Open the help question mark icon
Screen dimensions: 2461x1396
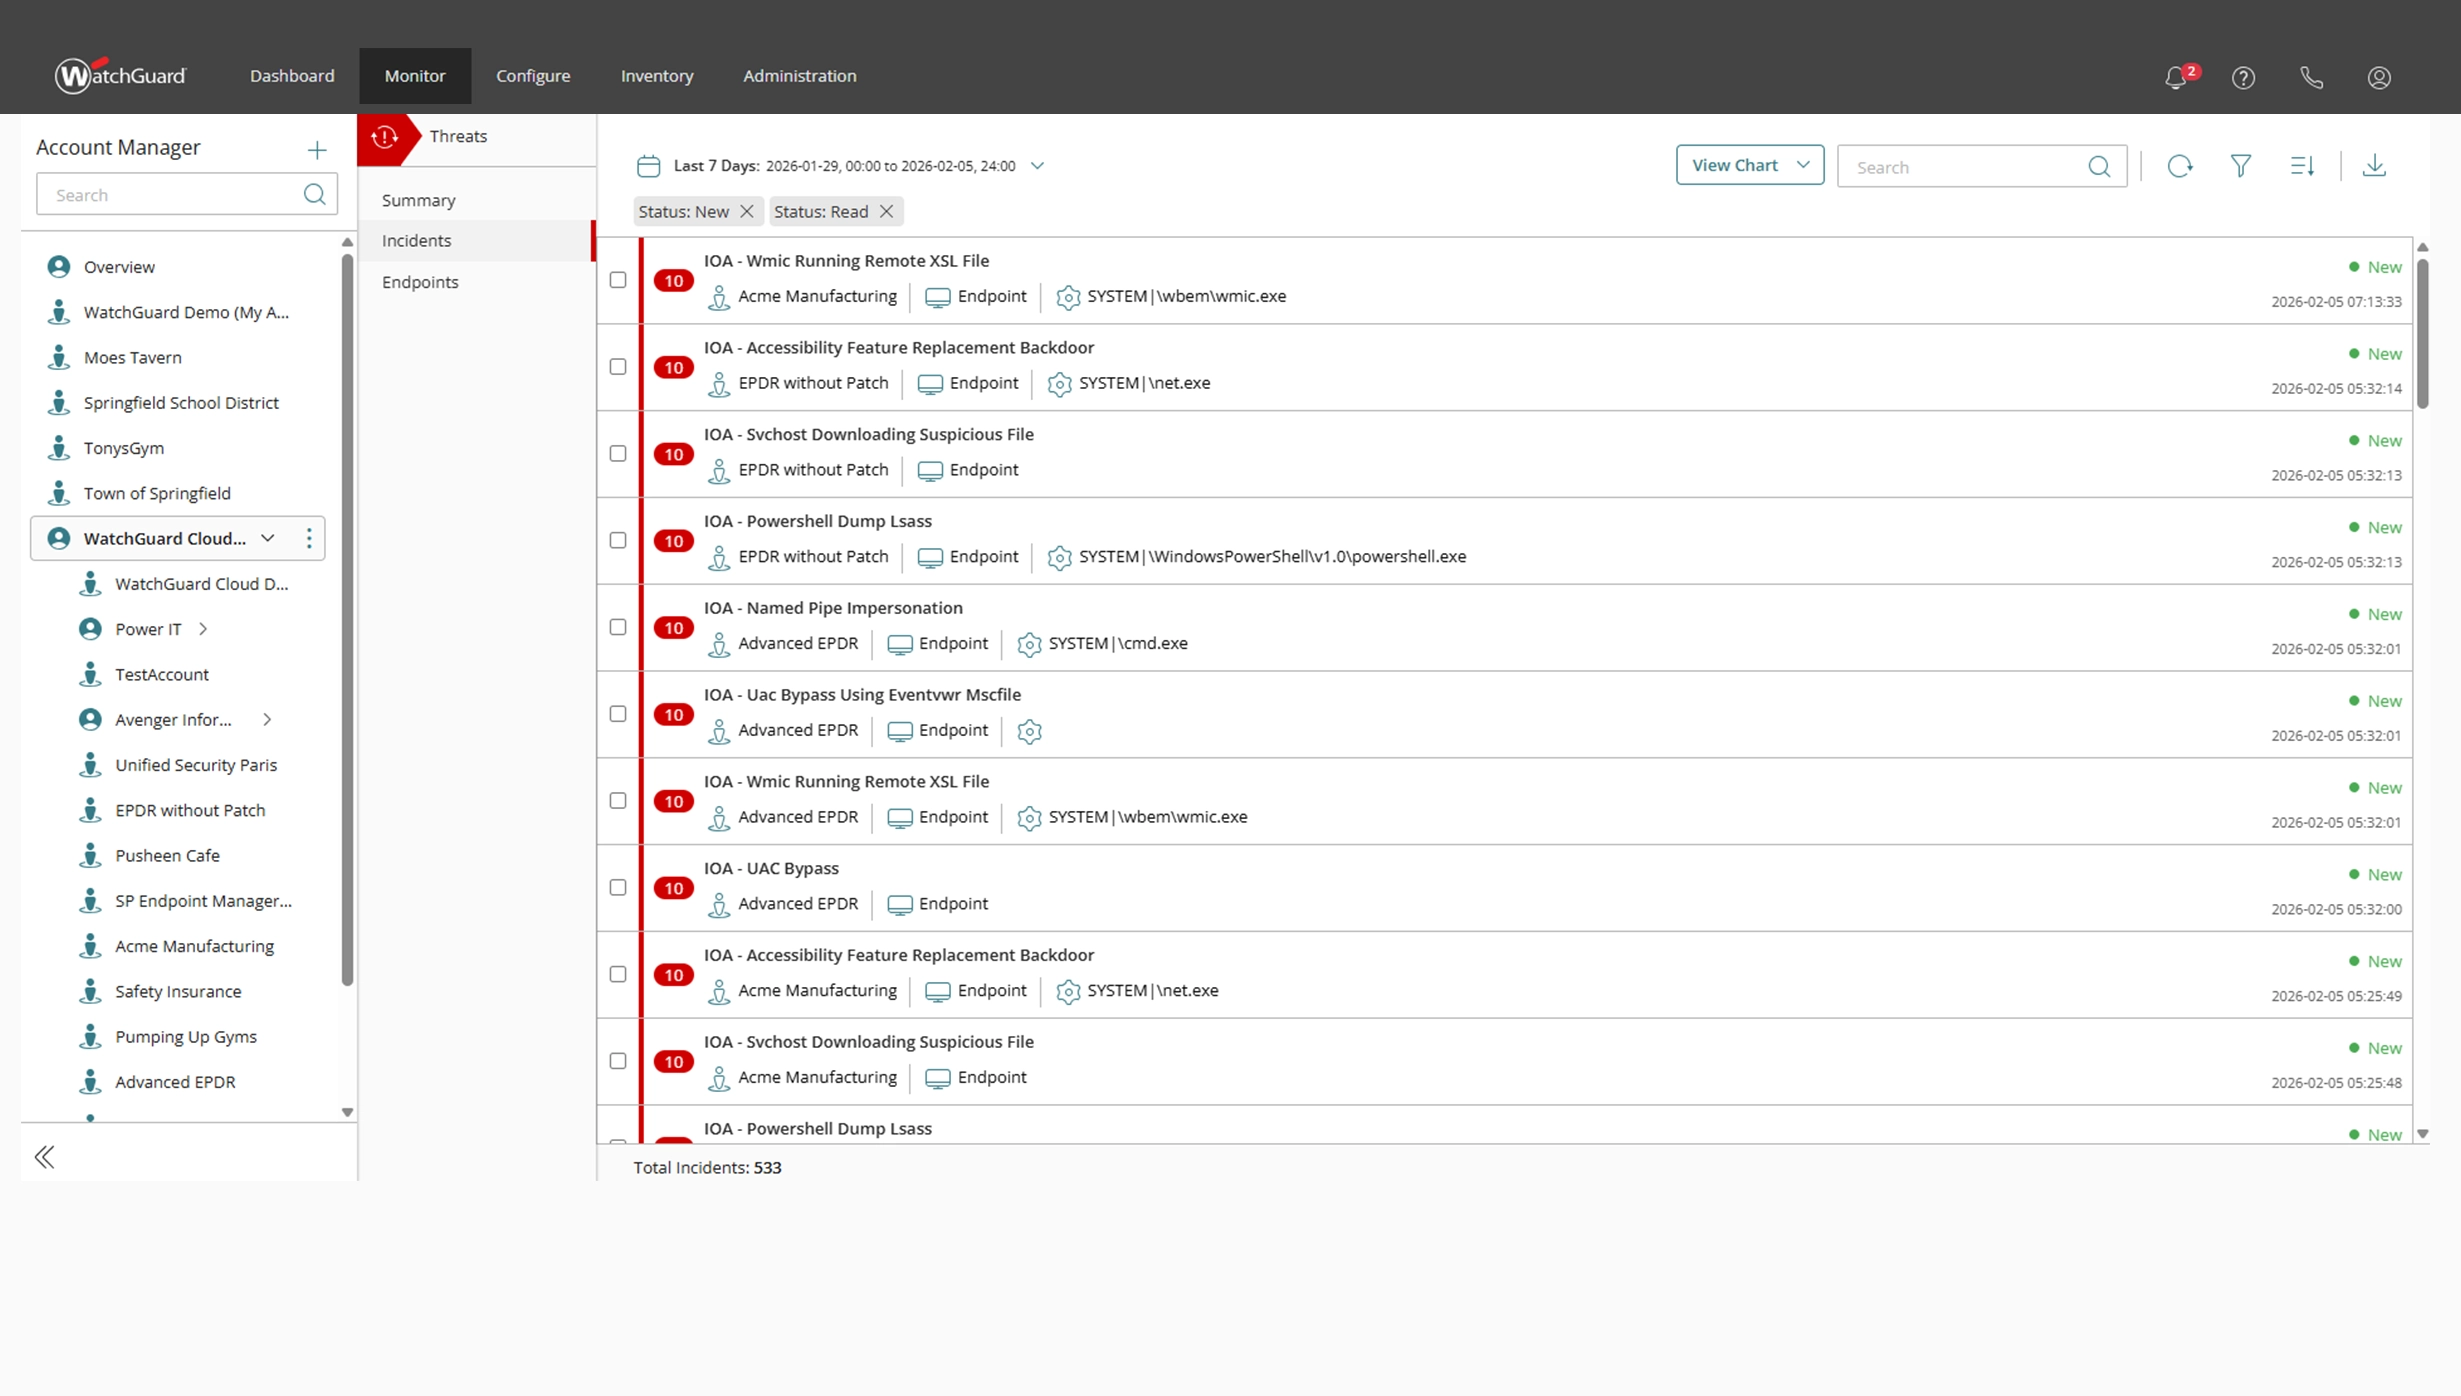coord(2243,77)
